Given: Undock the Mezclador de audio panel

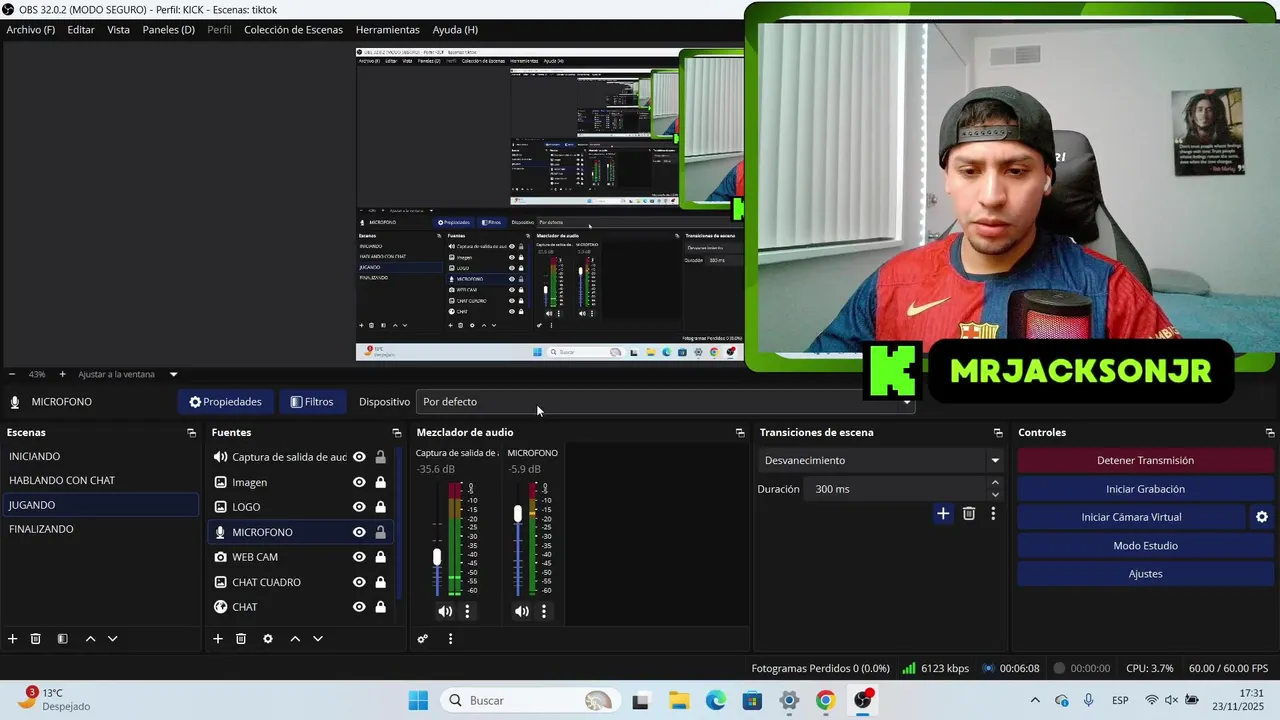Looking at the screenshot, I should point(740,433).
